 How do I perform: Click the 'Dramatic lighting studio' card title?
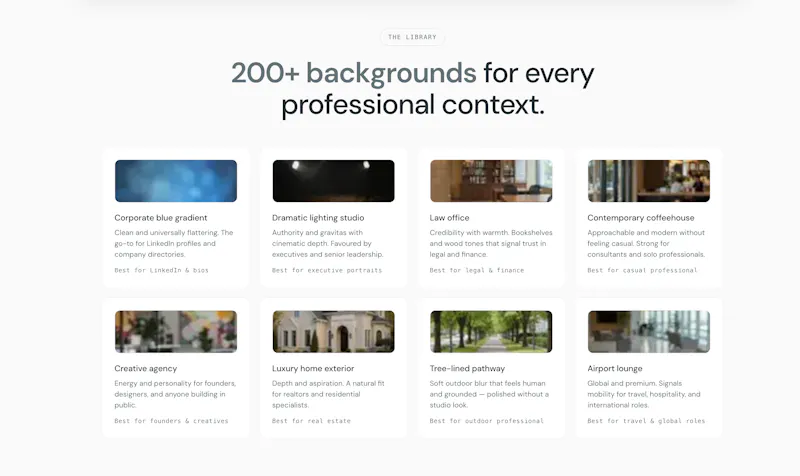[318, 218]
